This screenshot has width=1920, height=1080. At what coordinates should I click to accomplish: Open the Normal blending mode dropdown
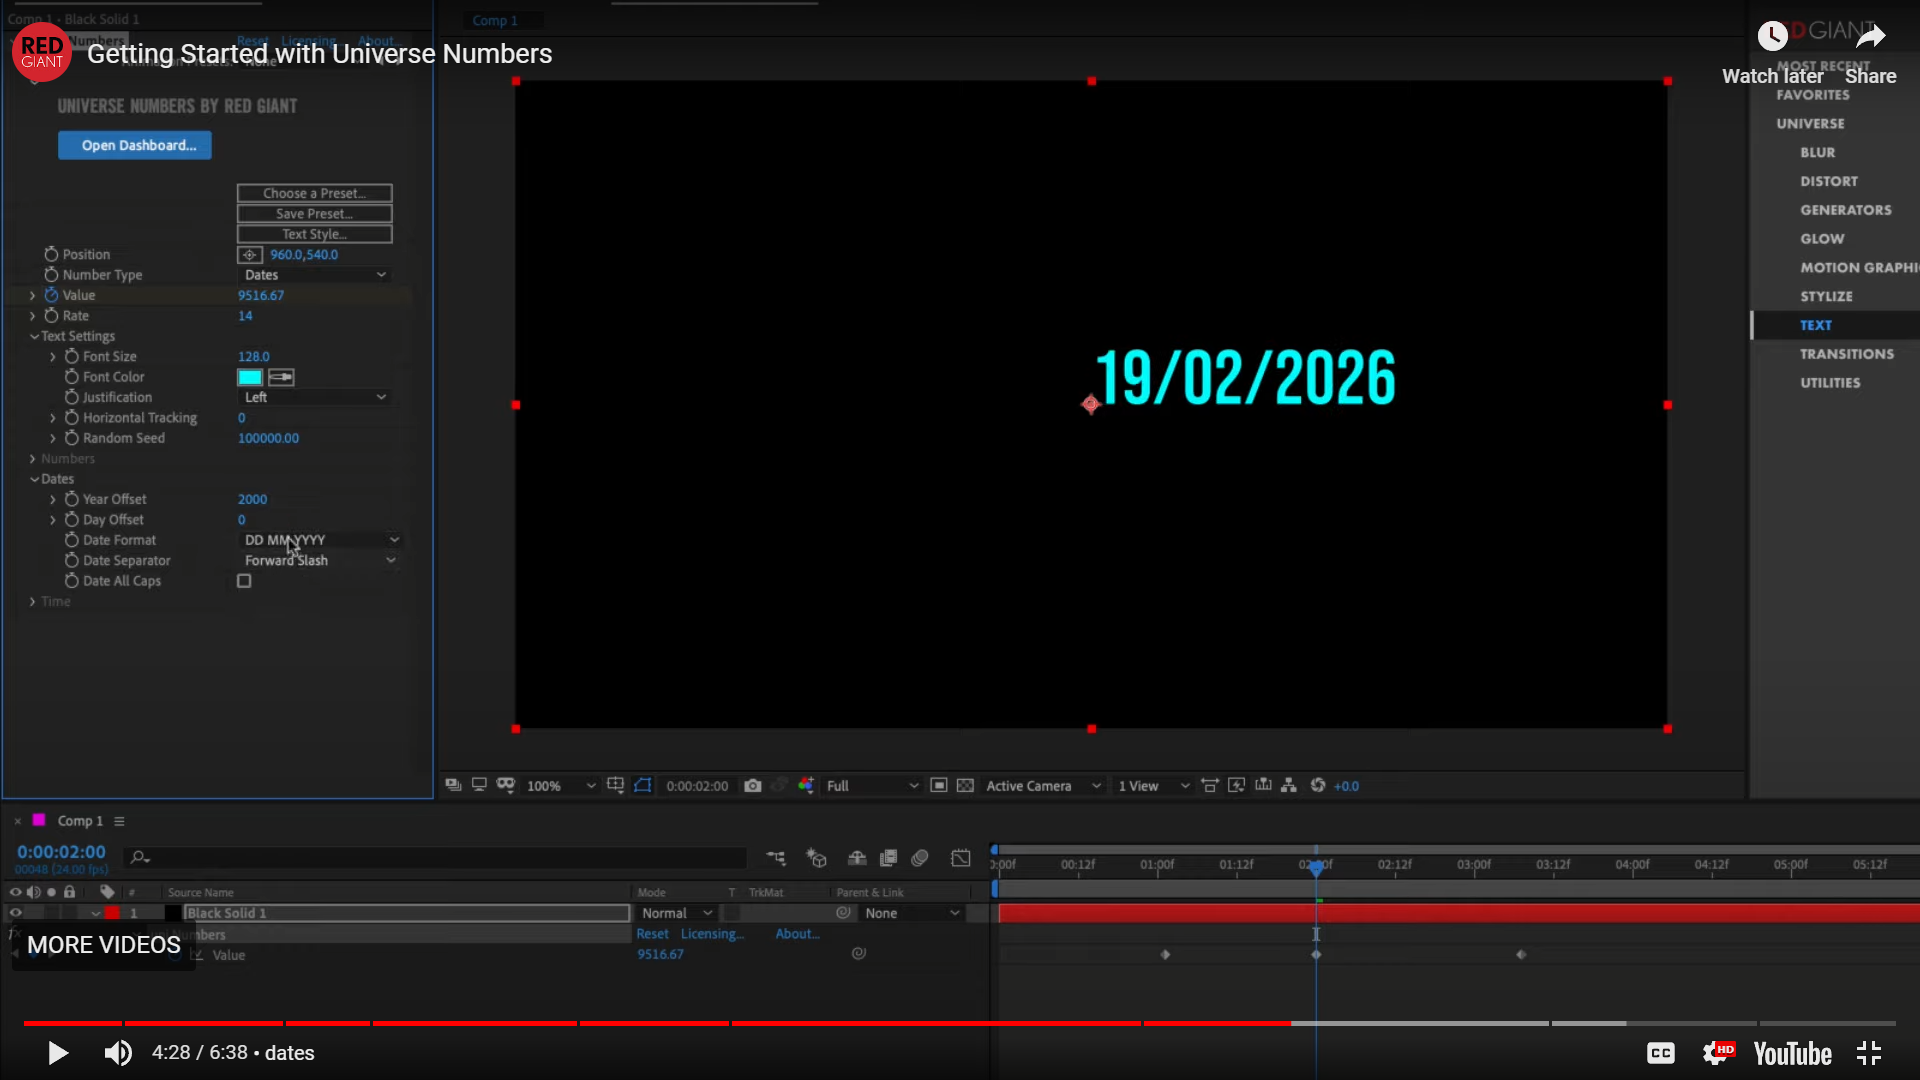(677, 914)
